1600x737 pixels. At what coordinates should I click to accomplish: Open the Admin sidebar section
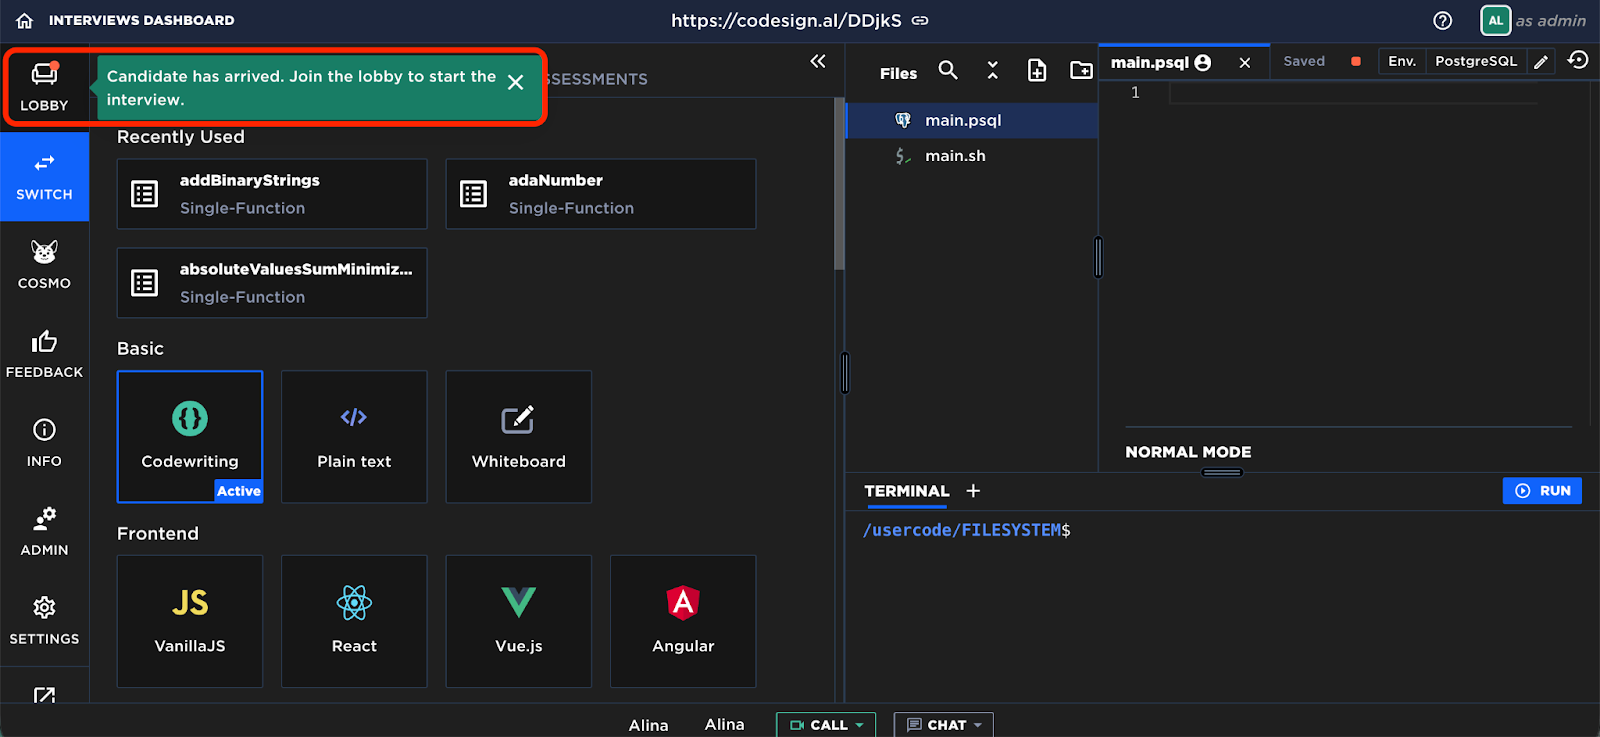pos(44,532)
